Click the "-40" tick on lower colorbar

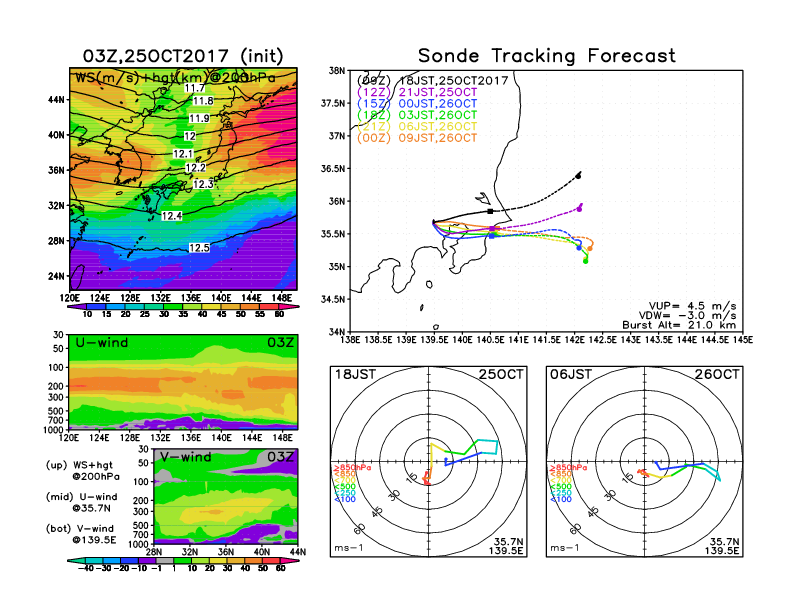(86, 569)
